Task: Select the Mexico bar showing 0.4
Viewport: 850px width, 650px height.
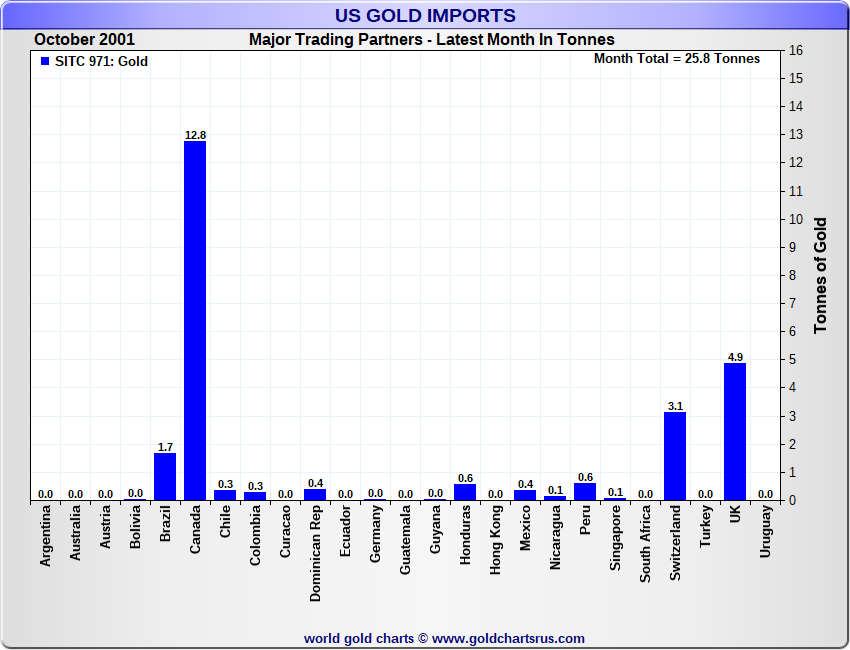Action: click(525, 494)
